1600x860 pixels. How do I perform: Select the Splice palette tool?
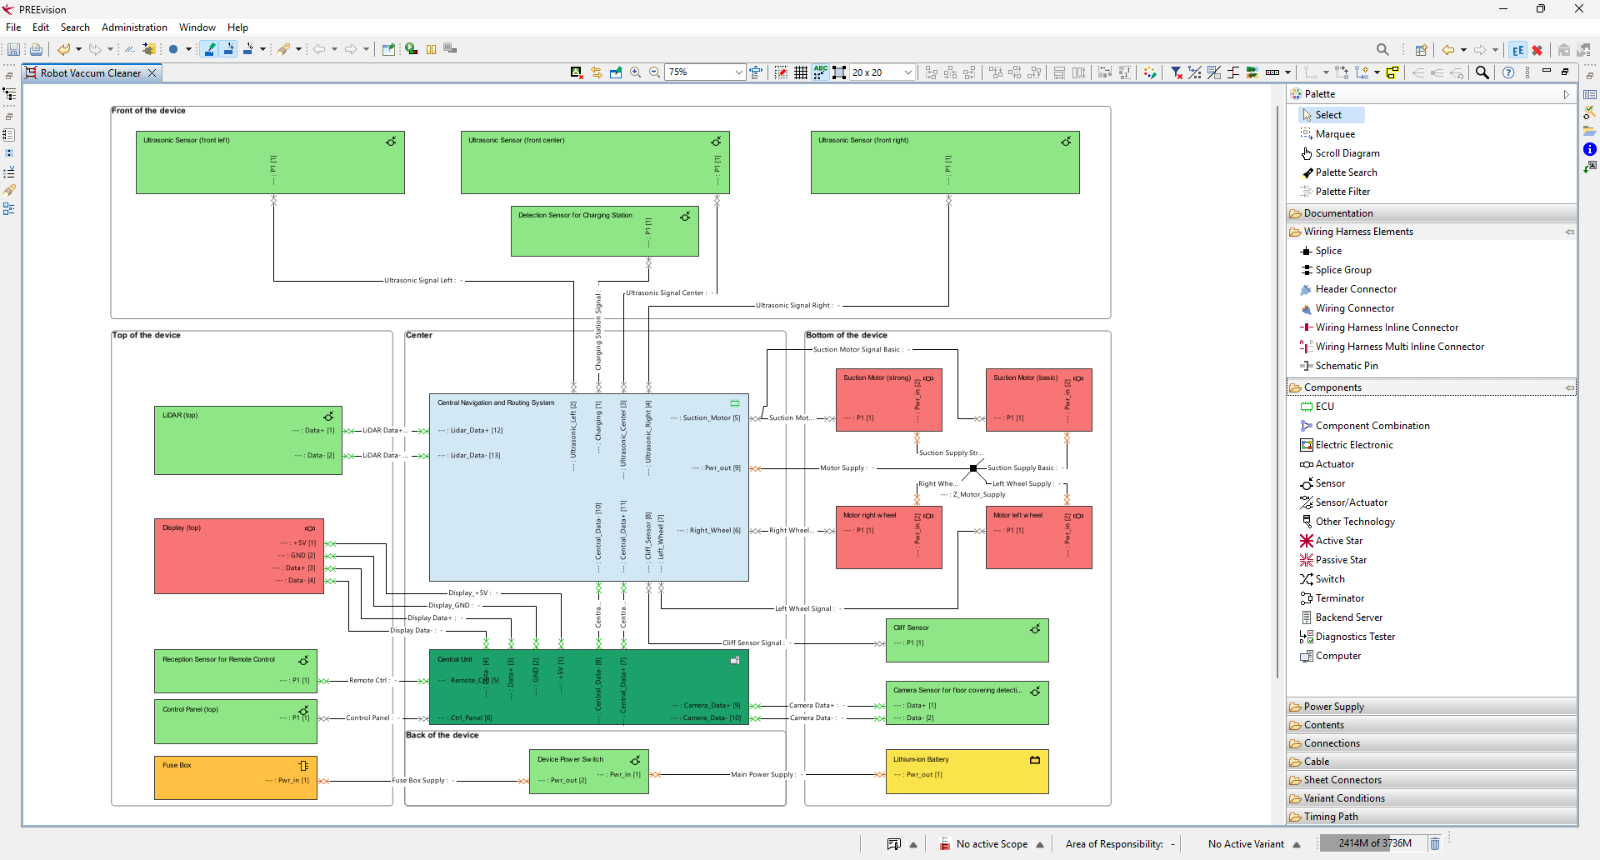coord(1328,251)
